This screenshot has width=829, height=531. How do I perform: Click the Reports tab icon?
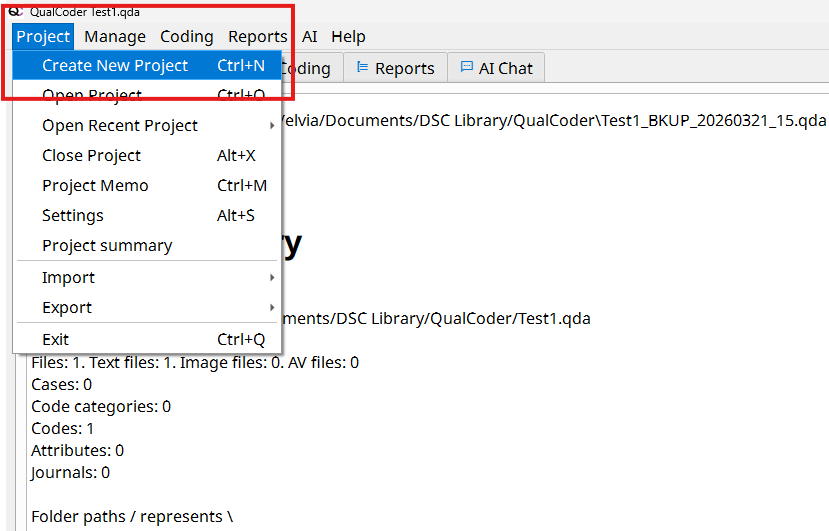[x=362, y=68]
